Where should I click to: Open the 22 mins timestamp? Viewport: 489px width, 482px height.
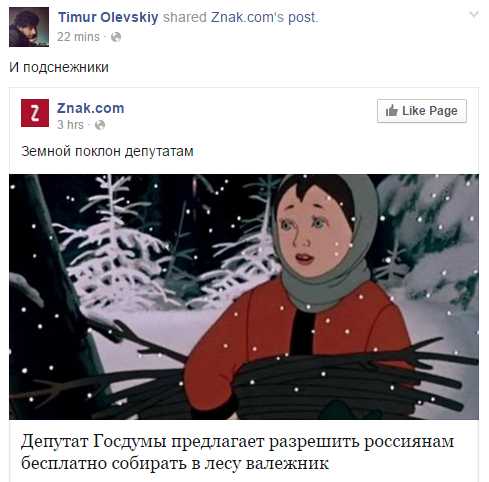[x=78, y=37]
